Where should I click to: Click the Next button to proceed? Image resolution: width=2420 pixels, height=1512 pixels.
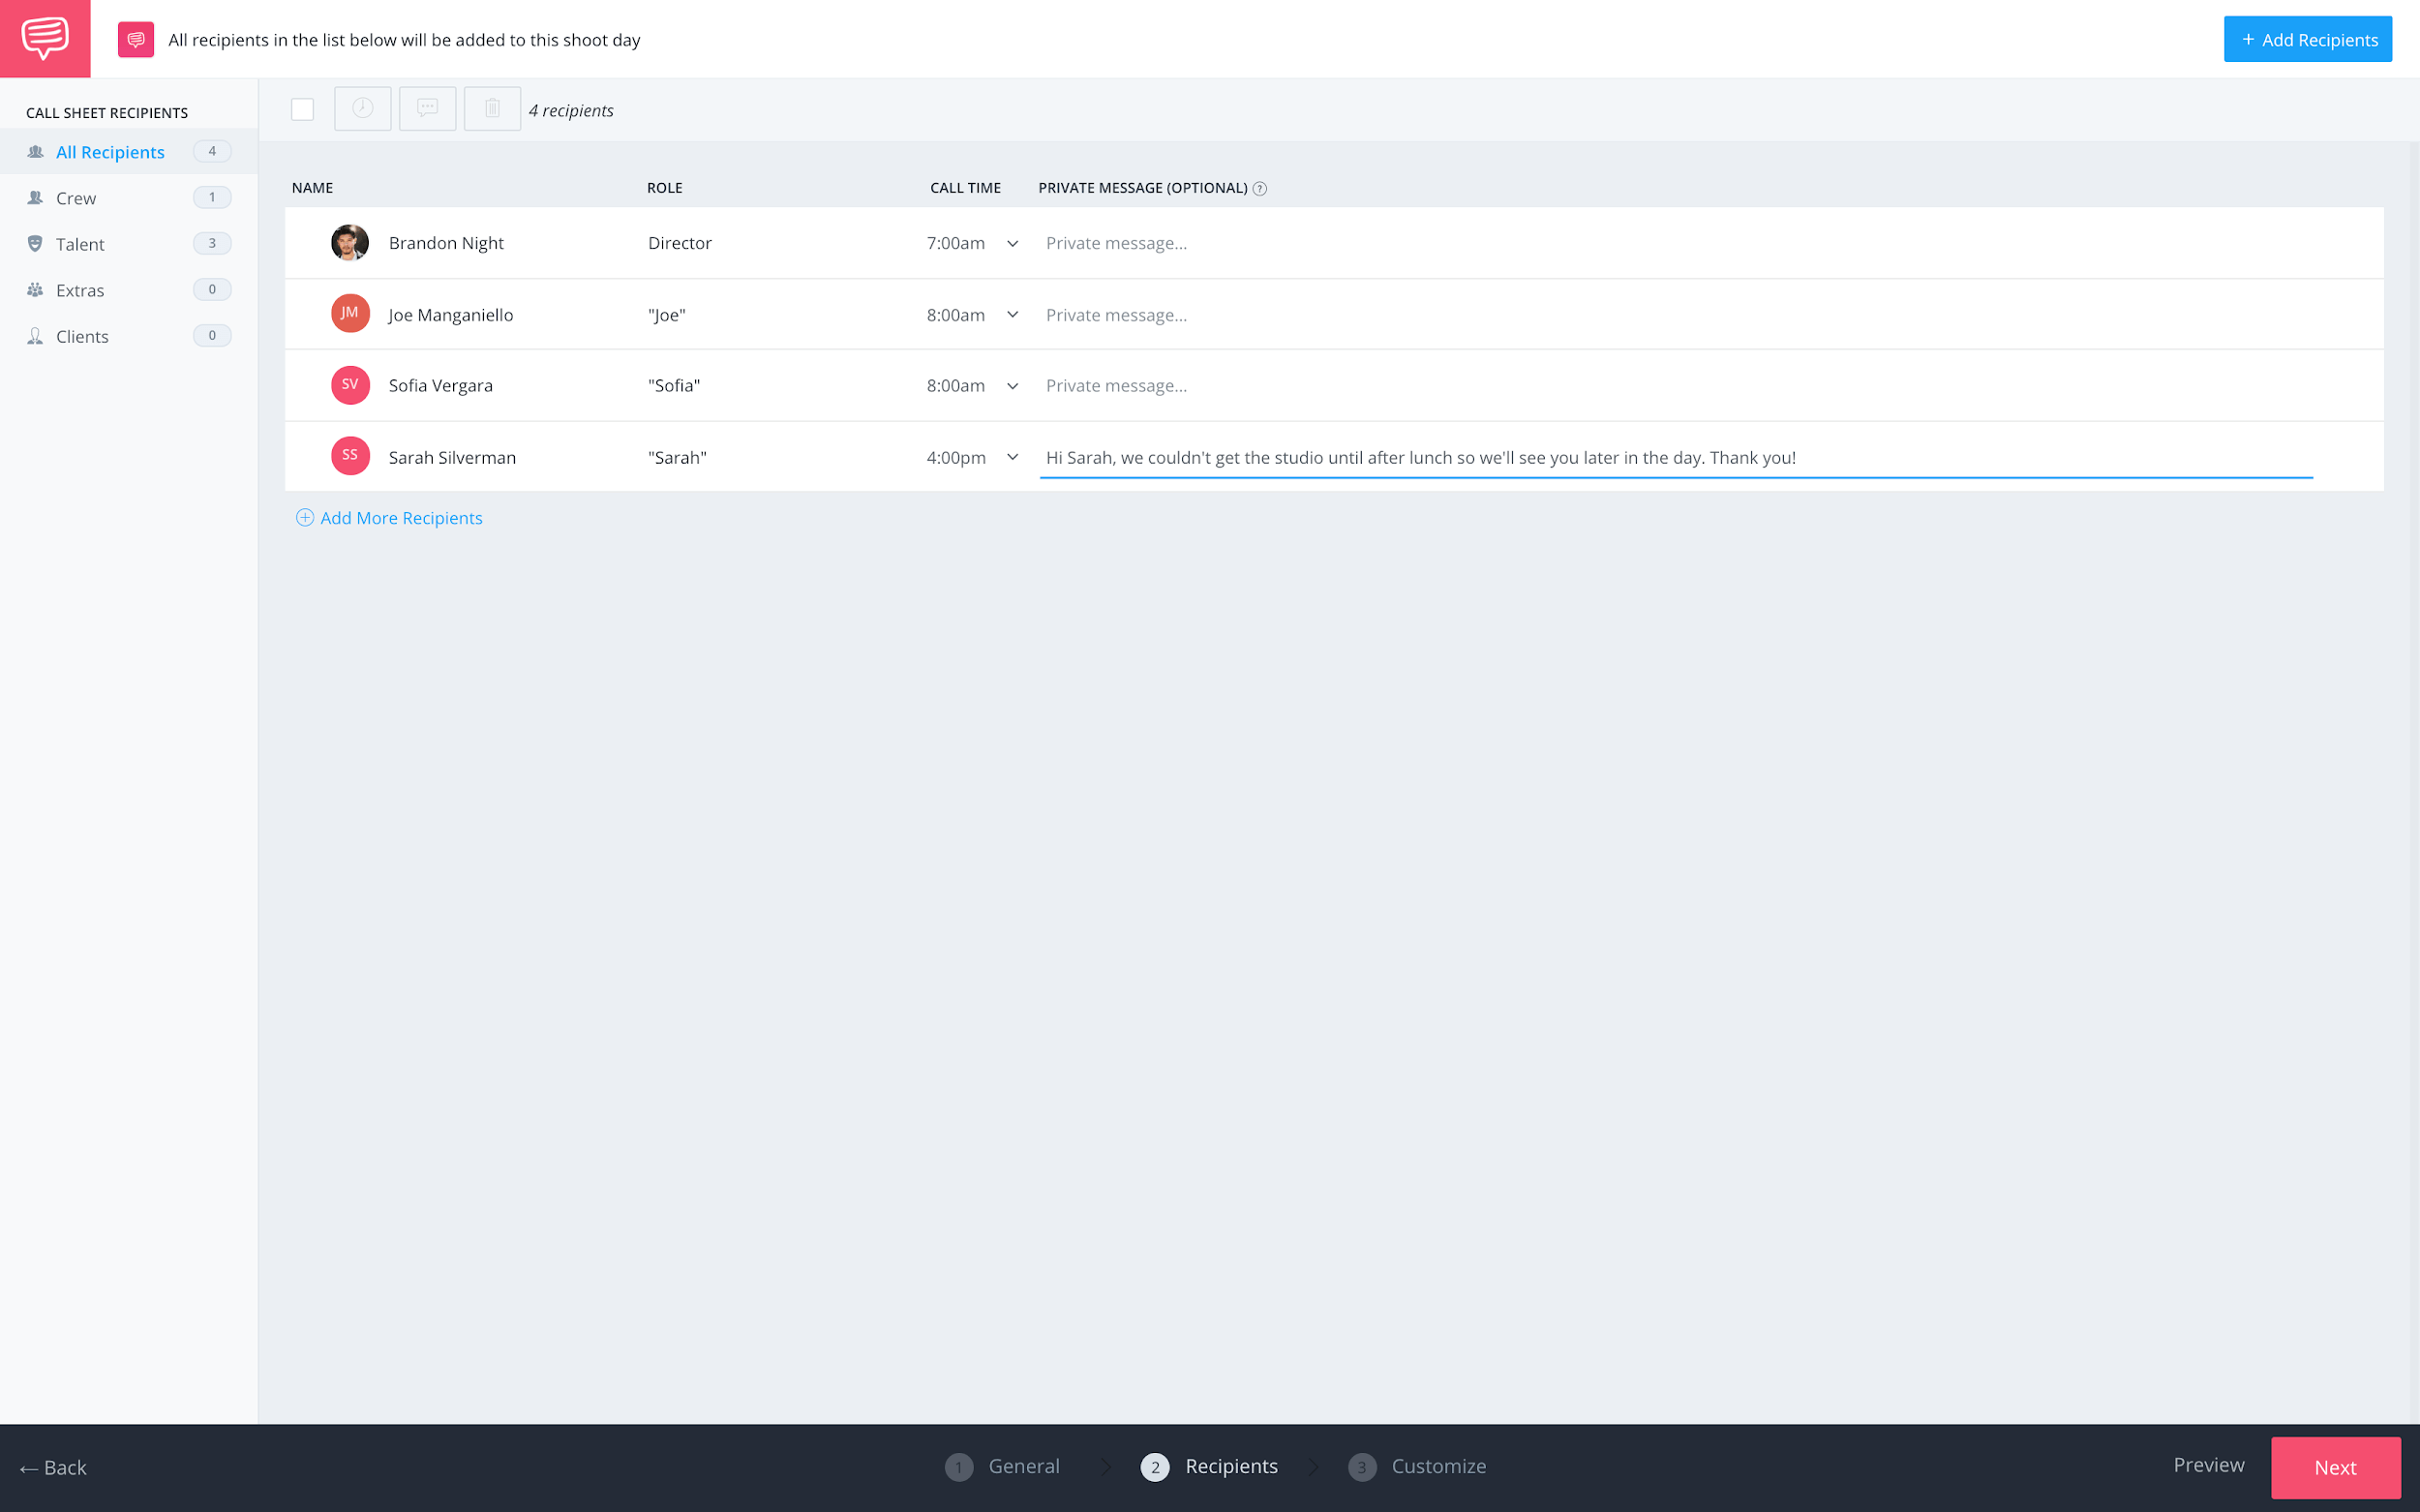(x=2335, y=1467)
